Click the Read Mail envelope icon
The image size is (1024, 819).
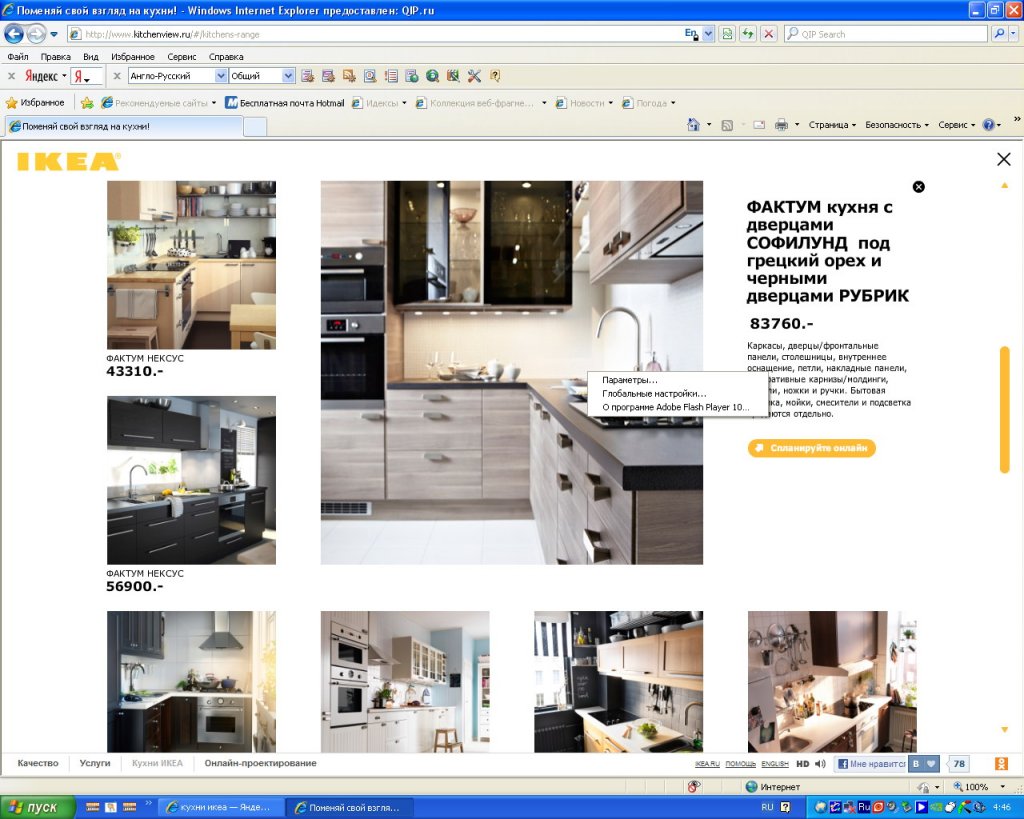pos(759,125)
